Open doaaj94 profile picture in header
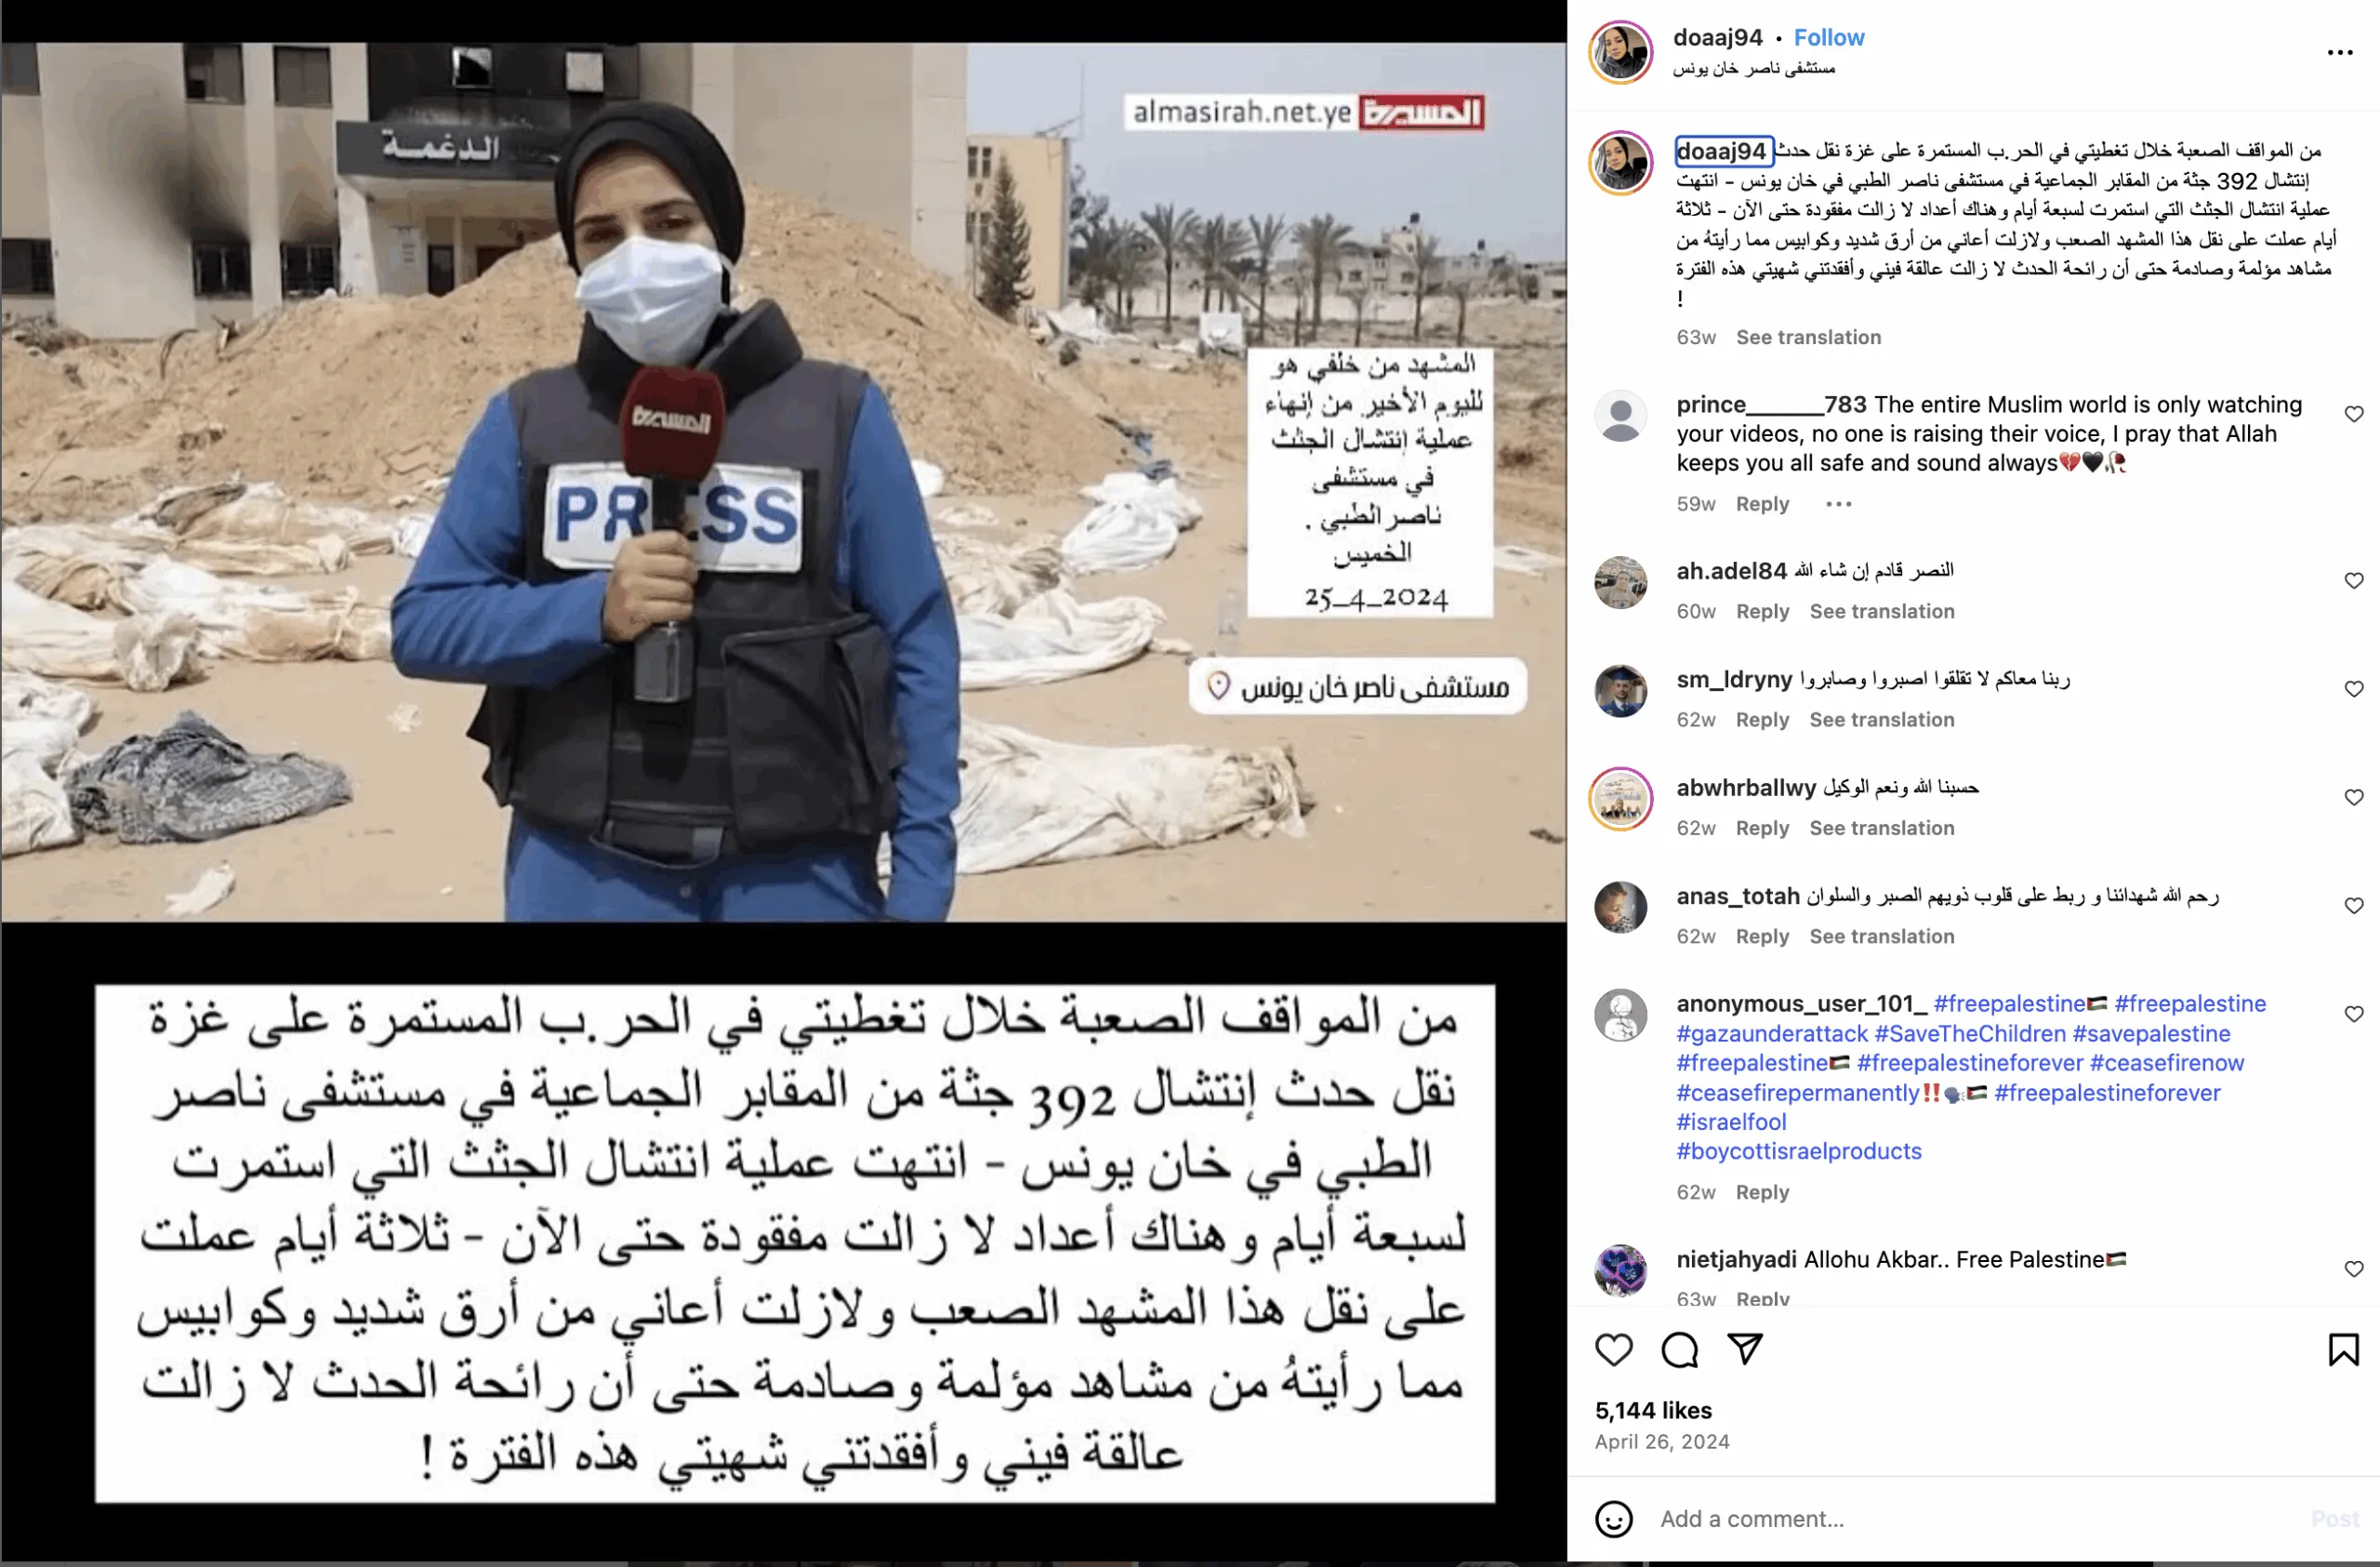Screen dimensions: 2380x1567 coord(1620,52)
